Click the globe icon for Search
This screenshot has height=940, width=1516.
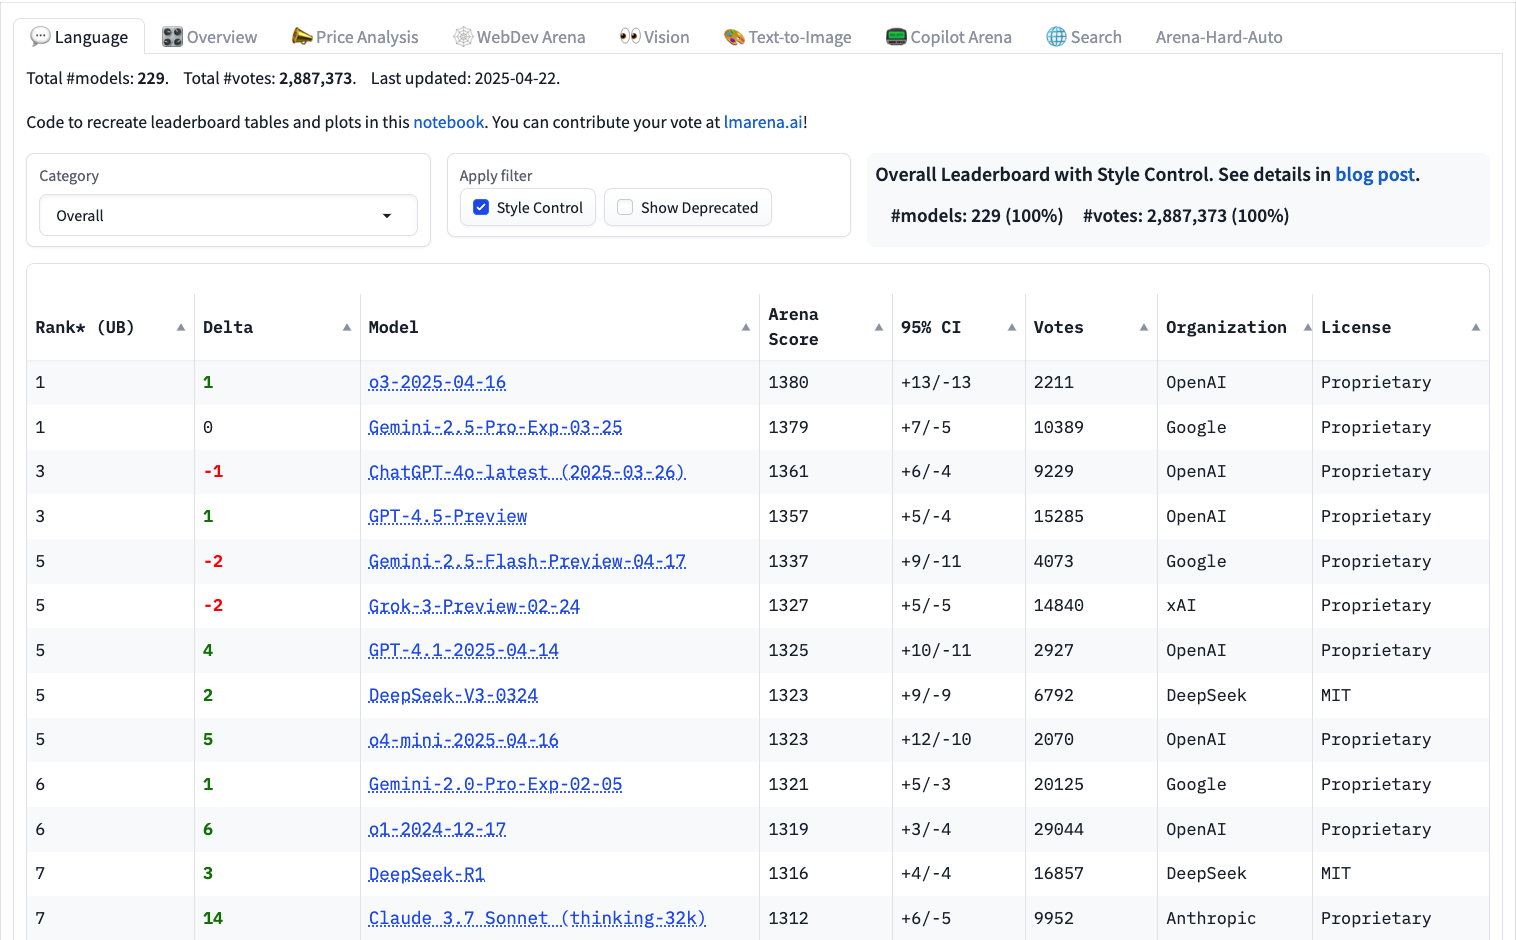(1056, 37)
